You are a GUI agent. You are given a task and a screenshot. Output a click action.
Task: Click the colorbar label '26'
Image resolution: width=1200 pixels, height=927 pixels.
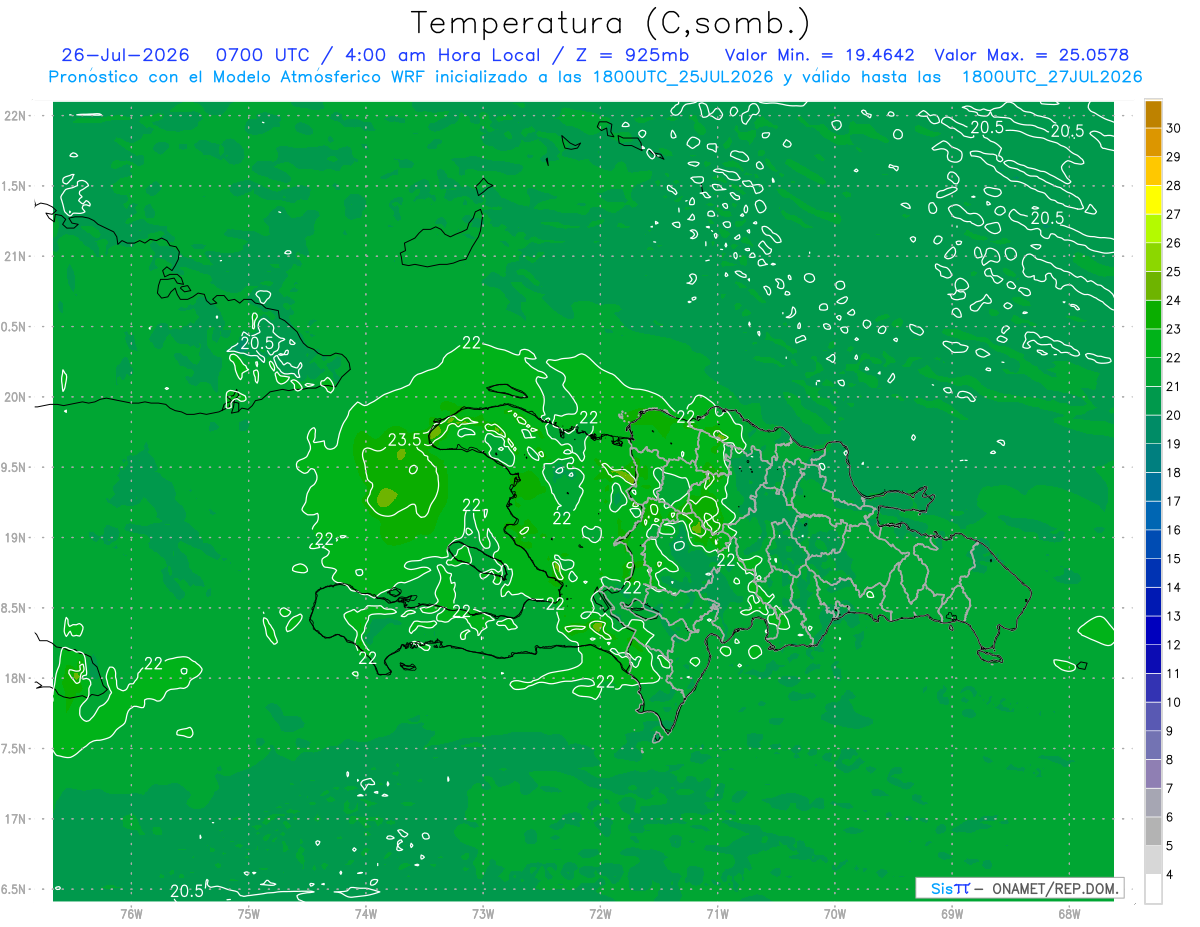[1174, 243]
